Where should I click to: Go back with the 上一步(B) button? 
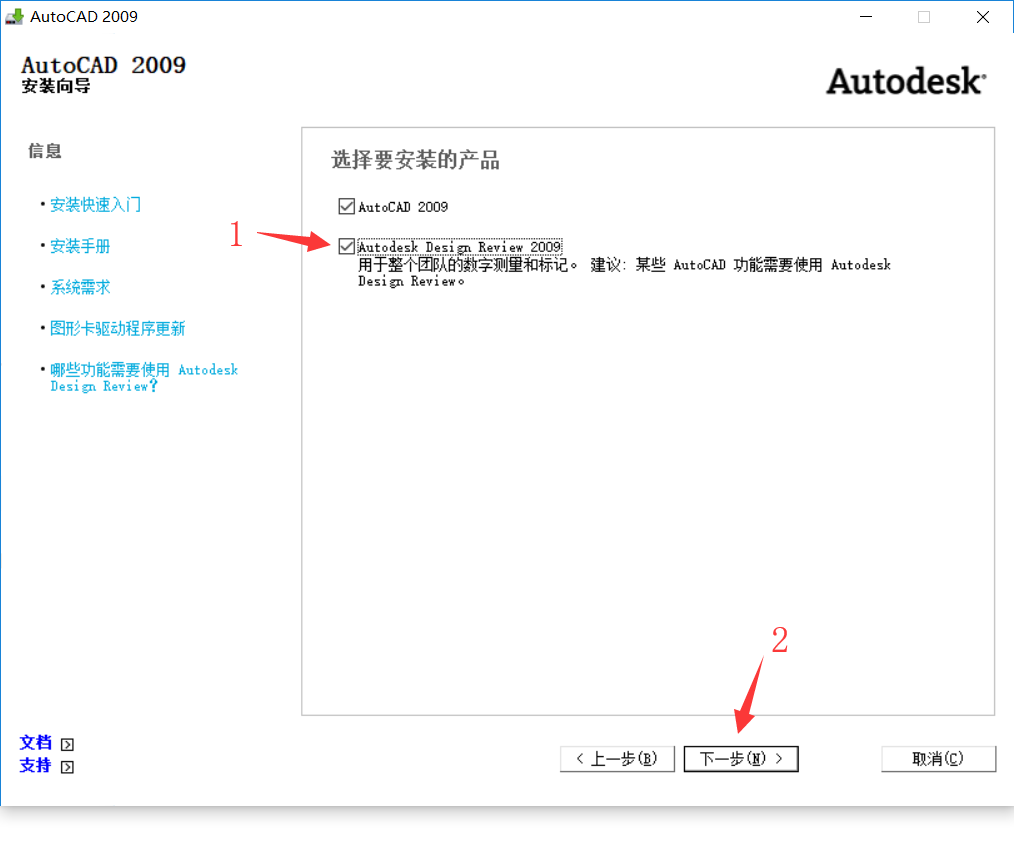click(617, 759)
